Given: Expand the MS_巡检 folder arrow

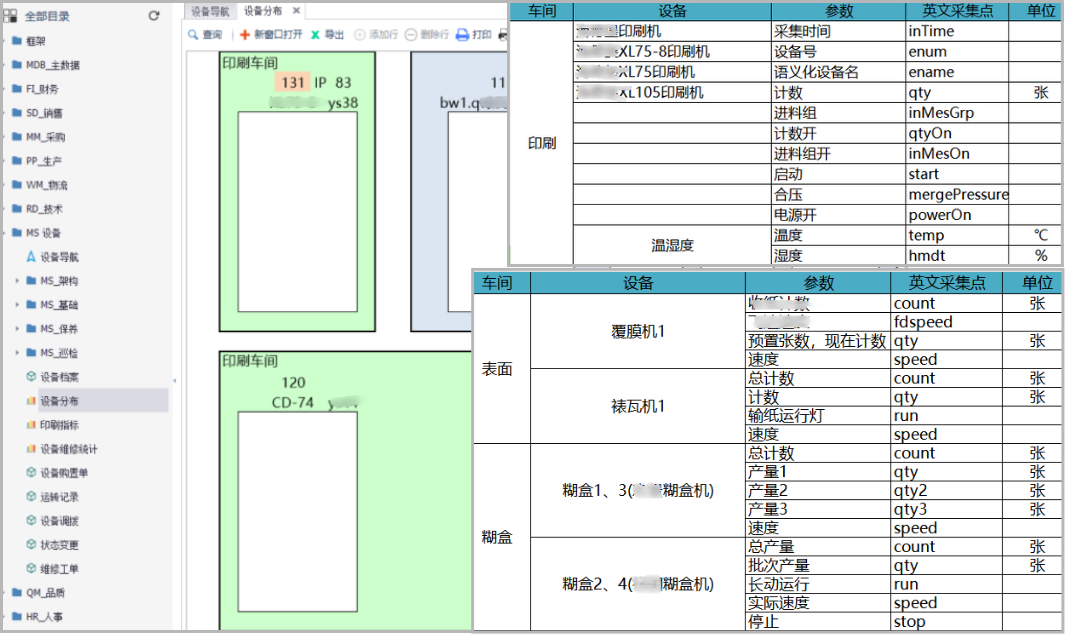Looking at the screenshot, I should (17, 353).
